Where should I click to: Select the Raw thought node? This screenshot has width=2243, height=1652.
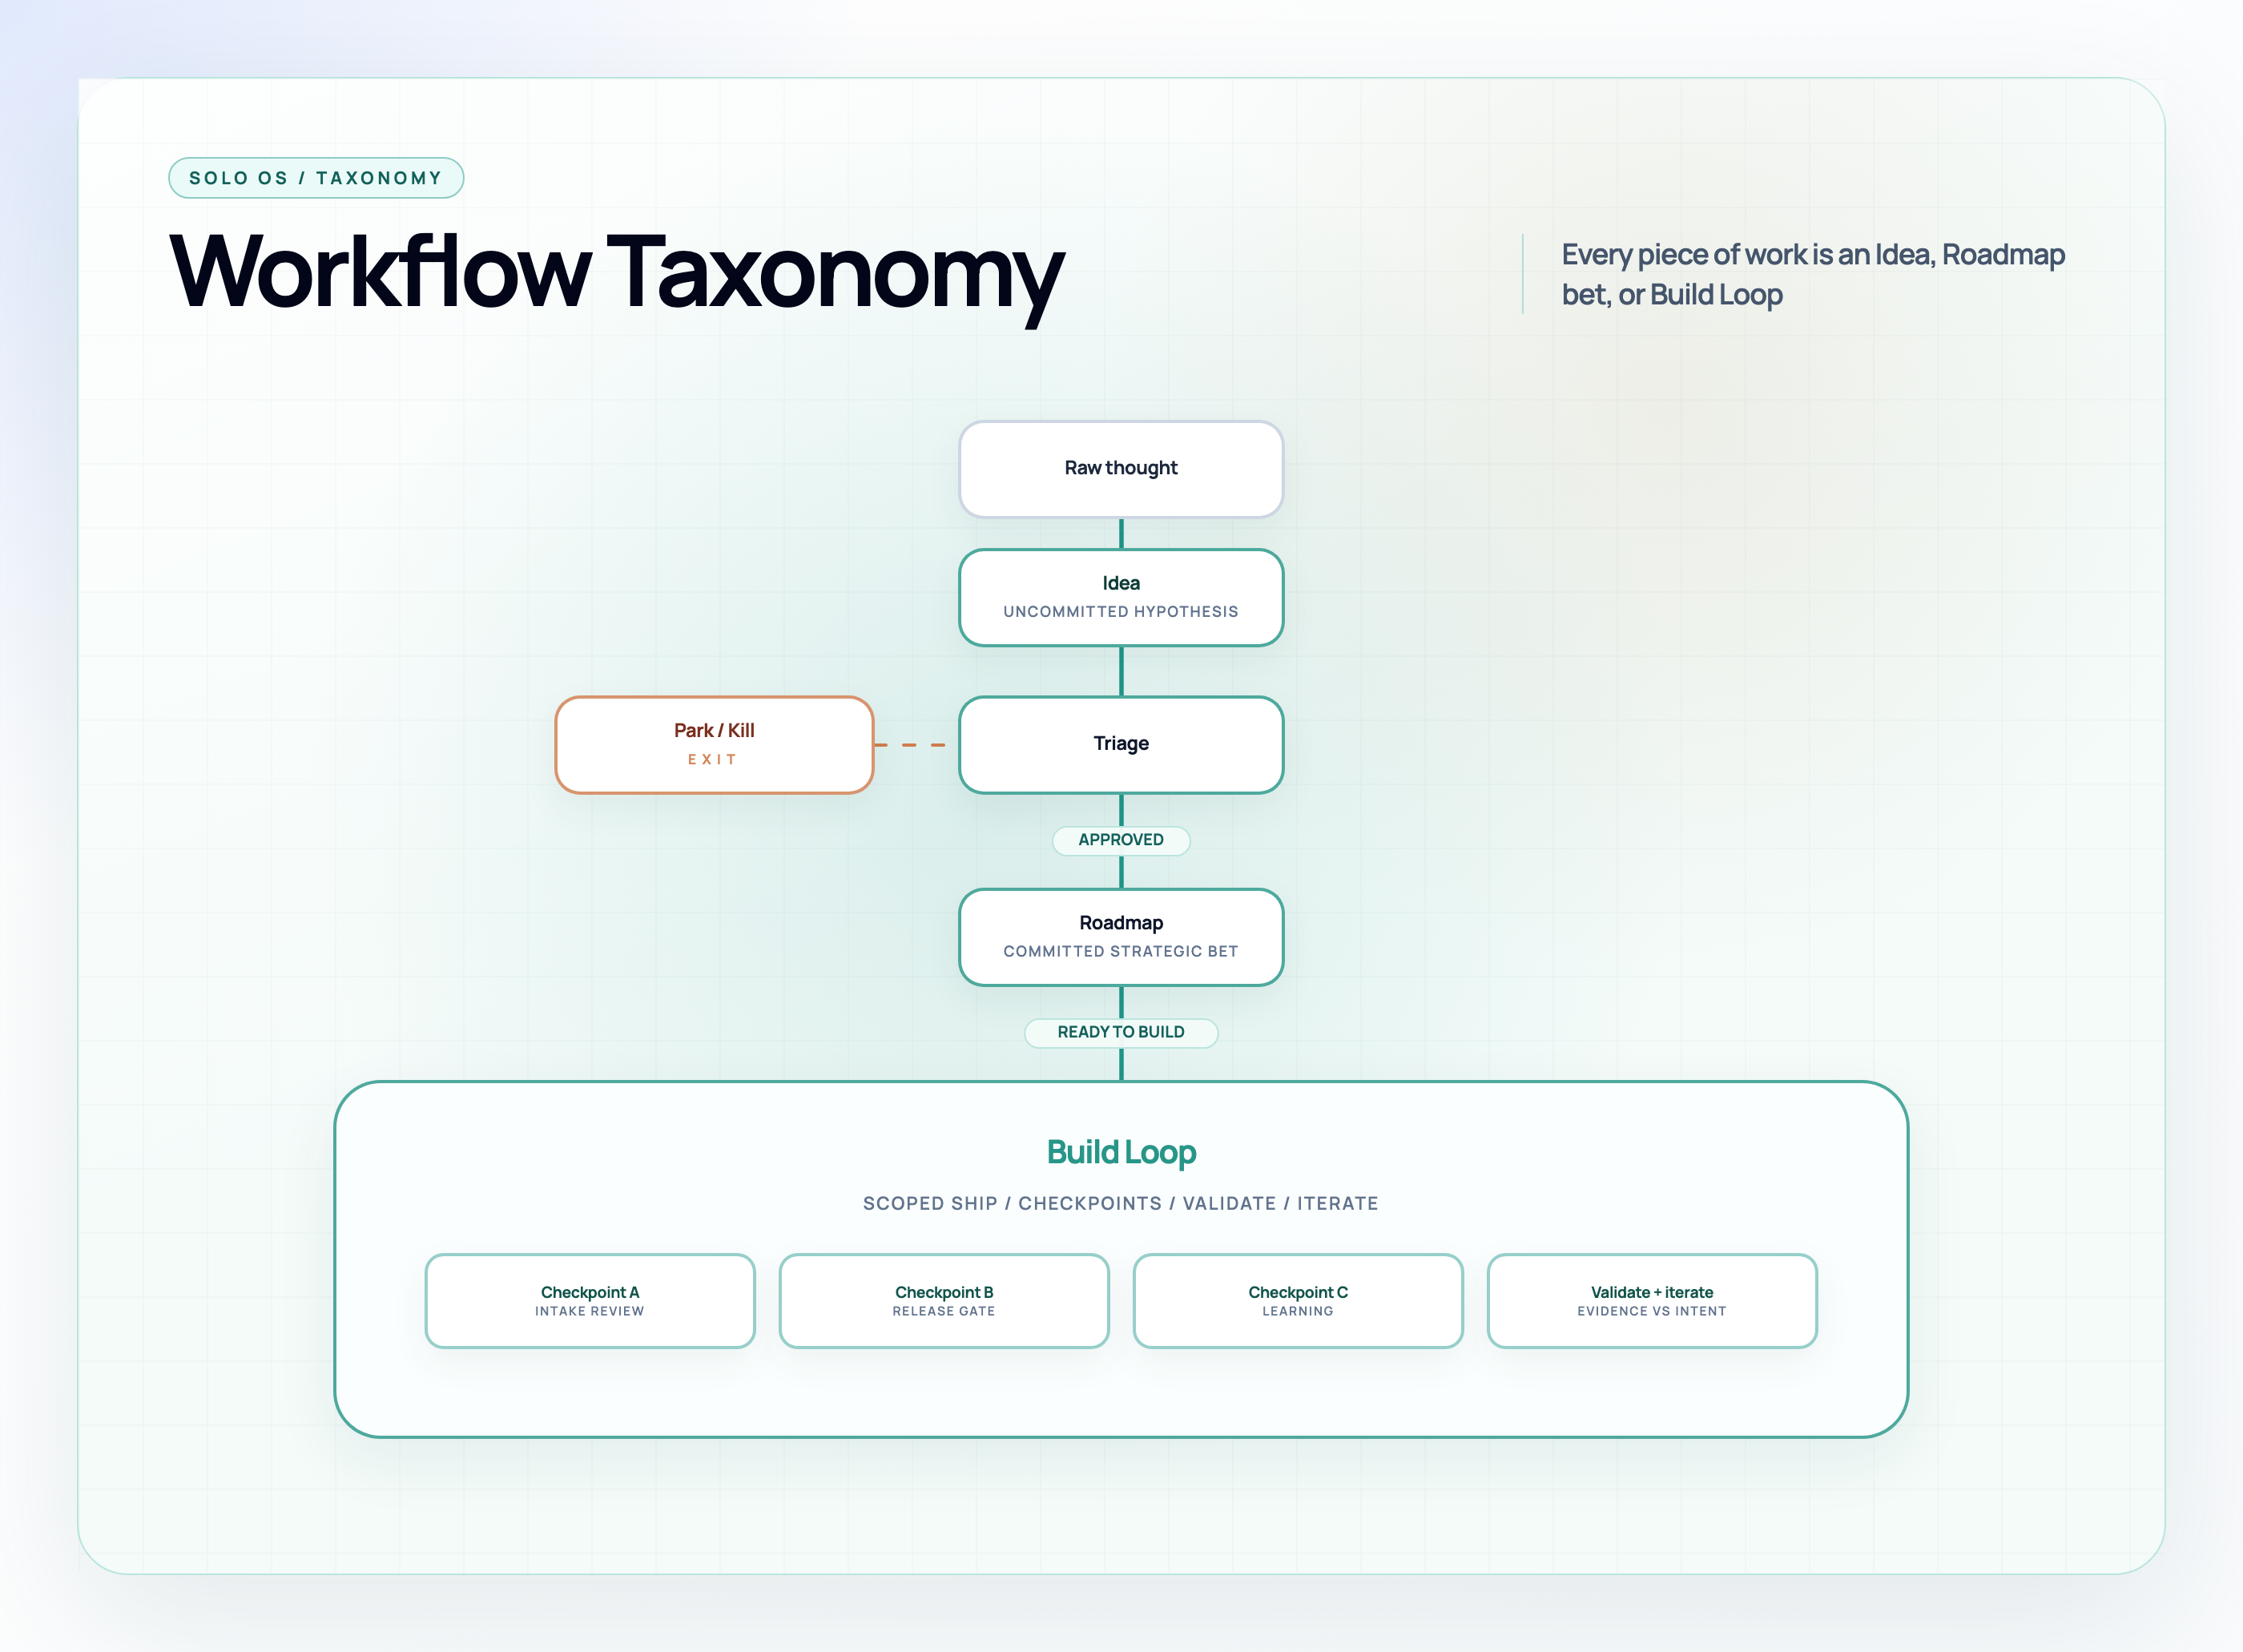click(x=1121, y=469)
